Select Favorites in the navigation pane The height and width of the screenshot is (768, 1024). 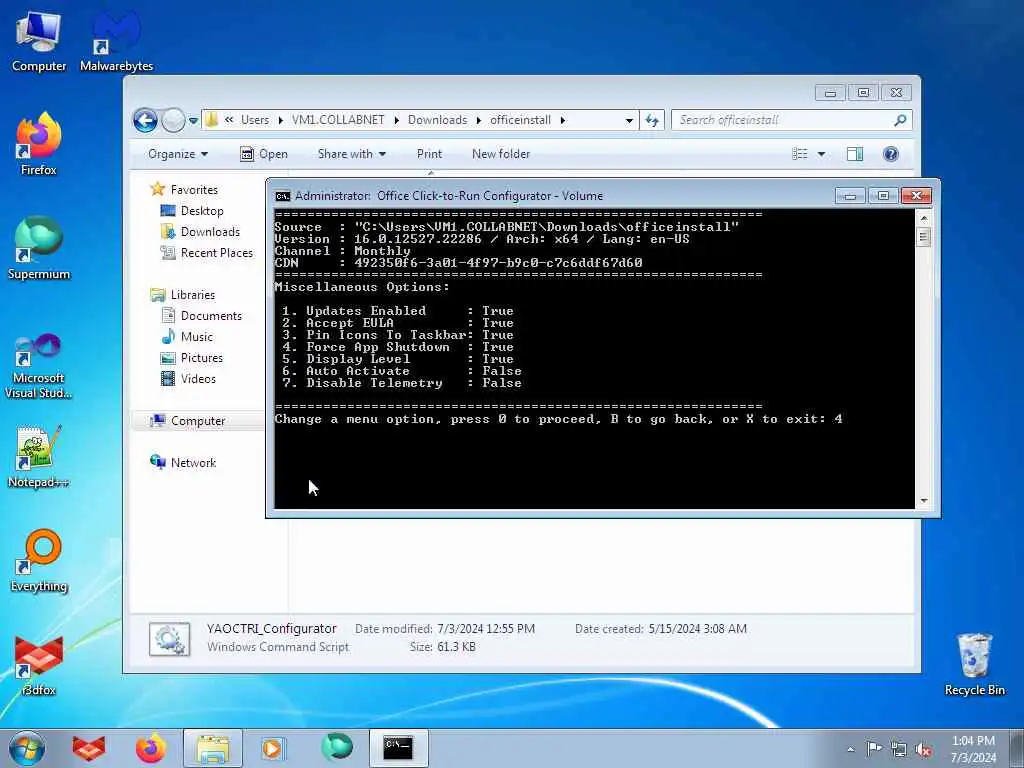click(194, 189)
